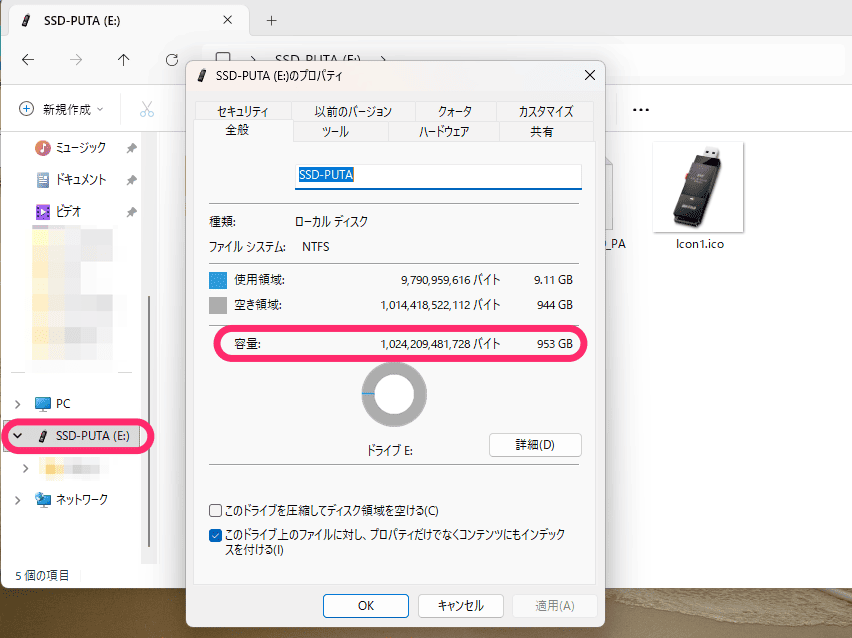Expand the ネットワーク tree node
The image size is (852, 638).
[x=16, y=499]
